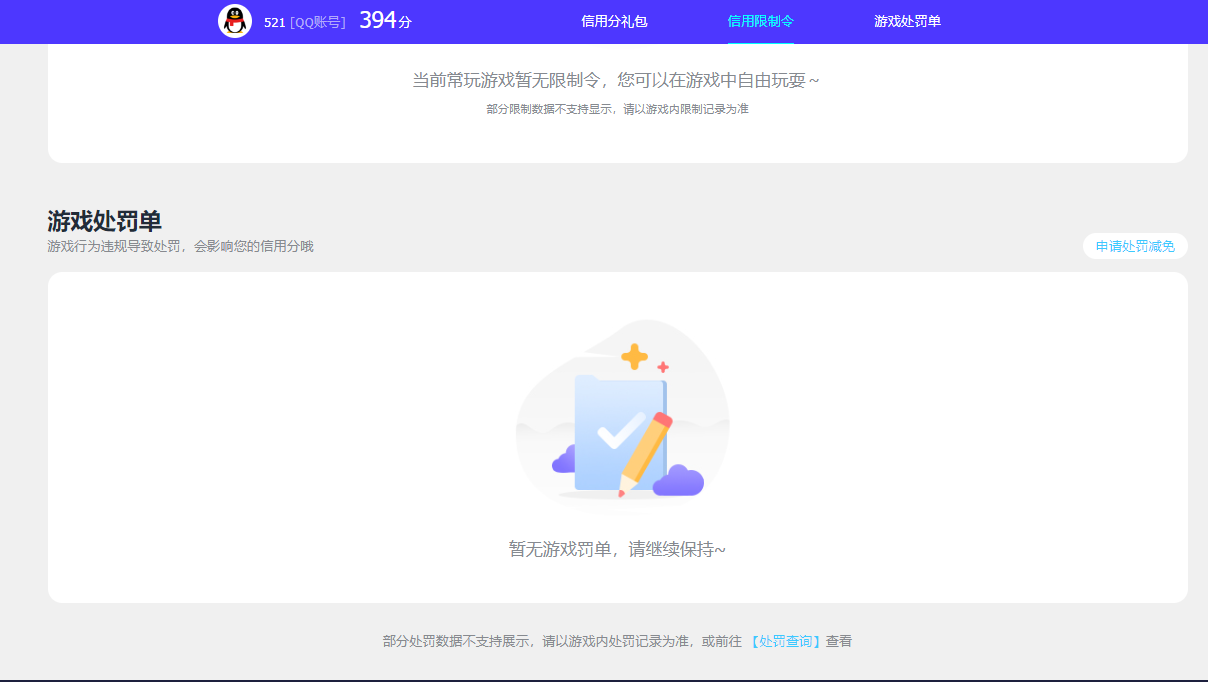Open the 处罚查询 link in the footer

[784, 641]
